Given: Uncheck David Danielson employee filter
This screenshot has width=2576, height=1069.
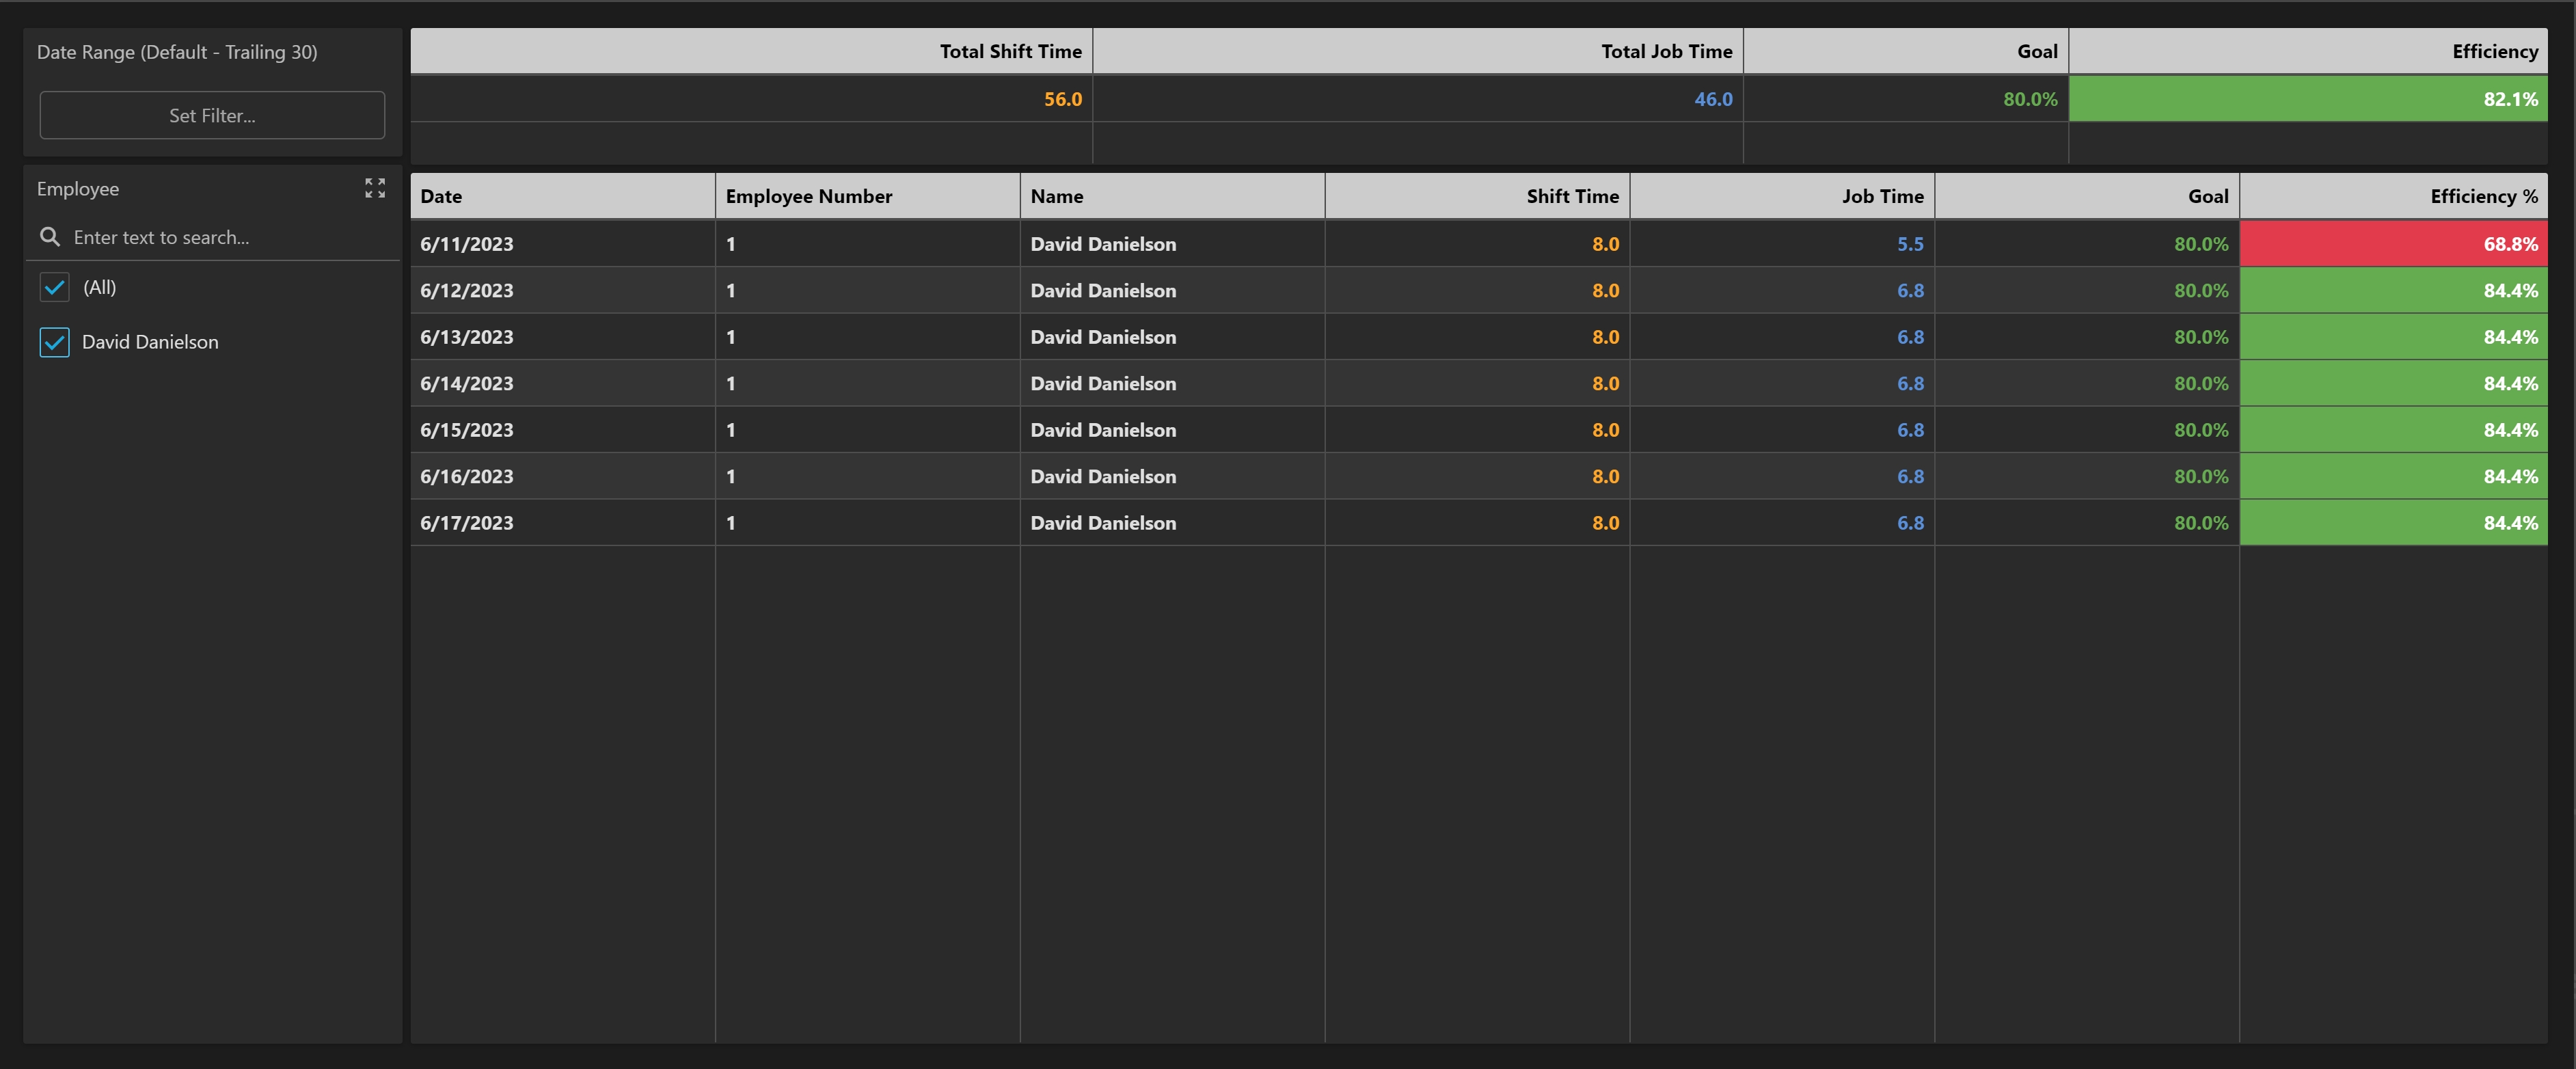Looking at the screenshot, I should click(55, 342).
